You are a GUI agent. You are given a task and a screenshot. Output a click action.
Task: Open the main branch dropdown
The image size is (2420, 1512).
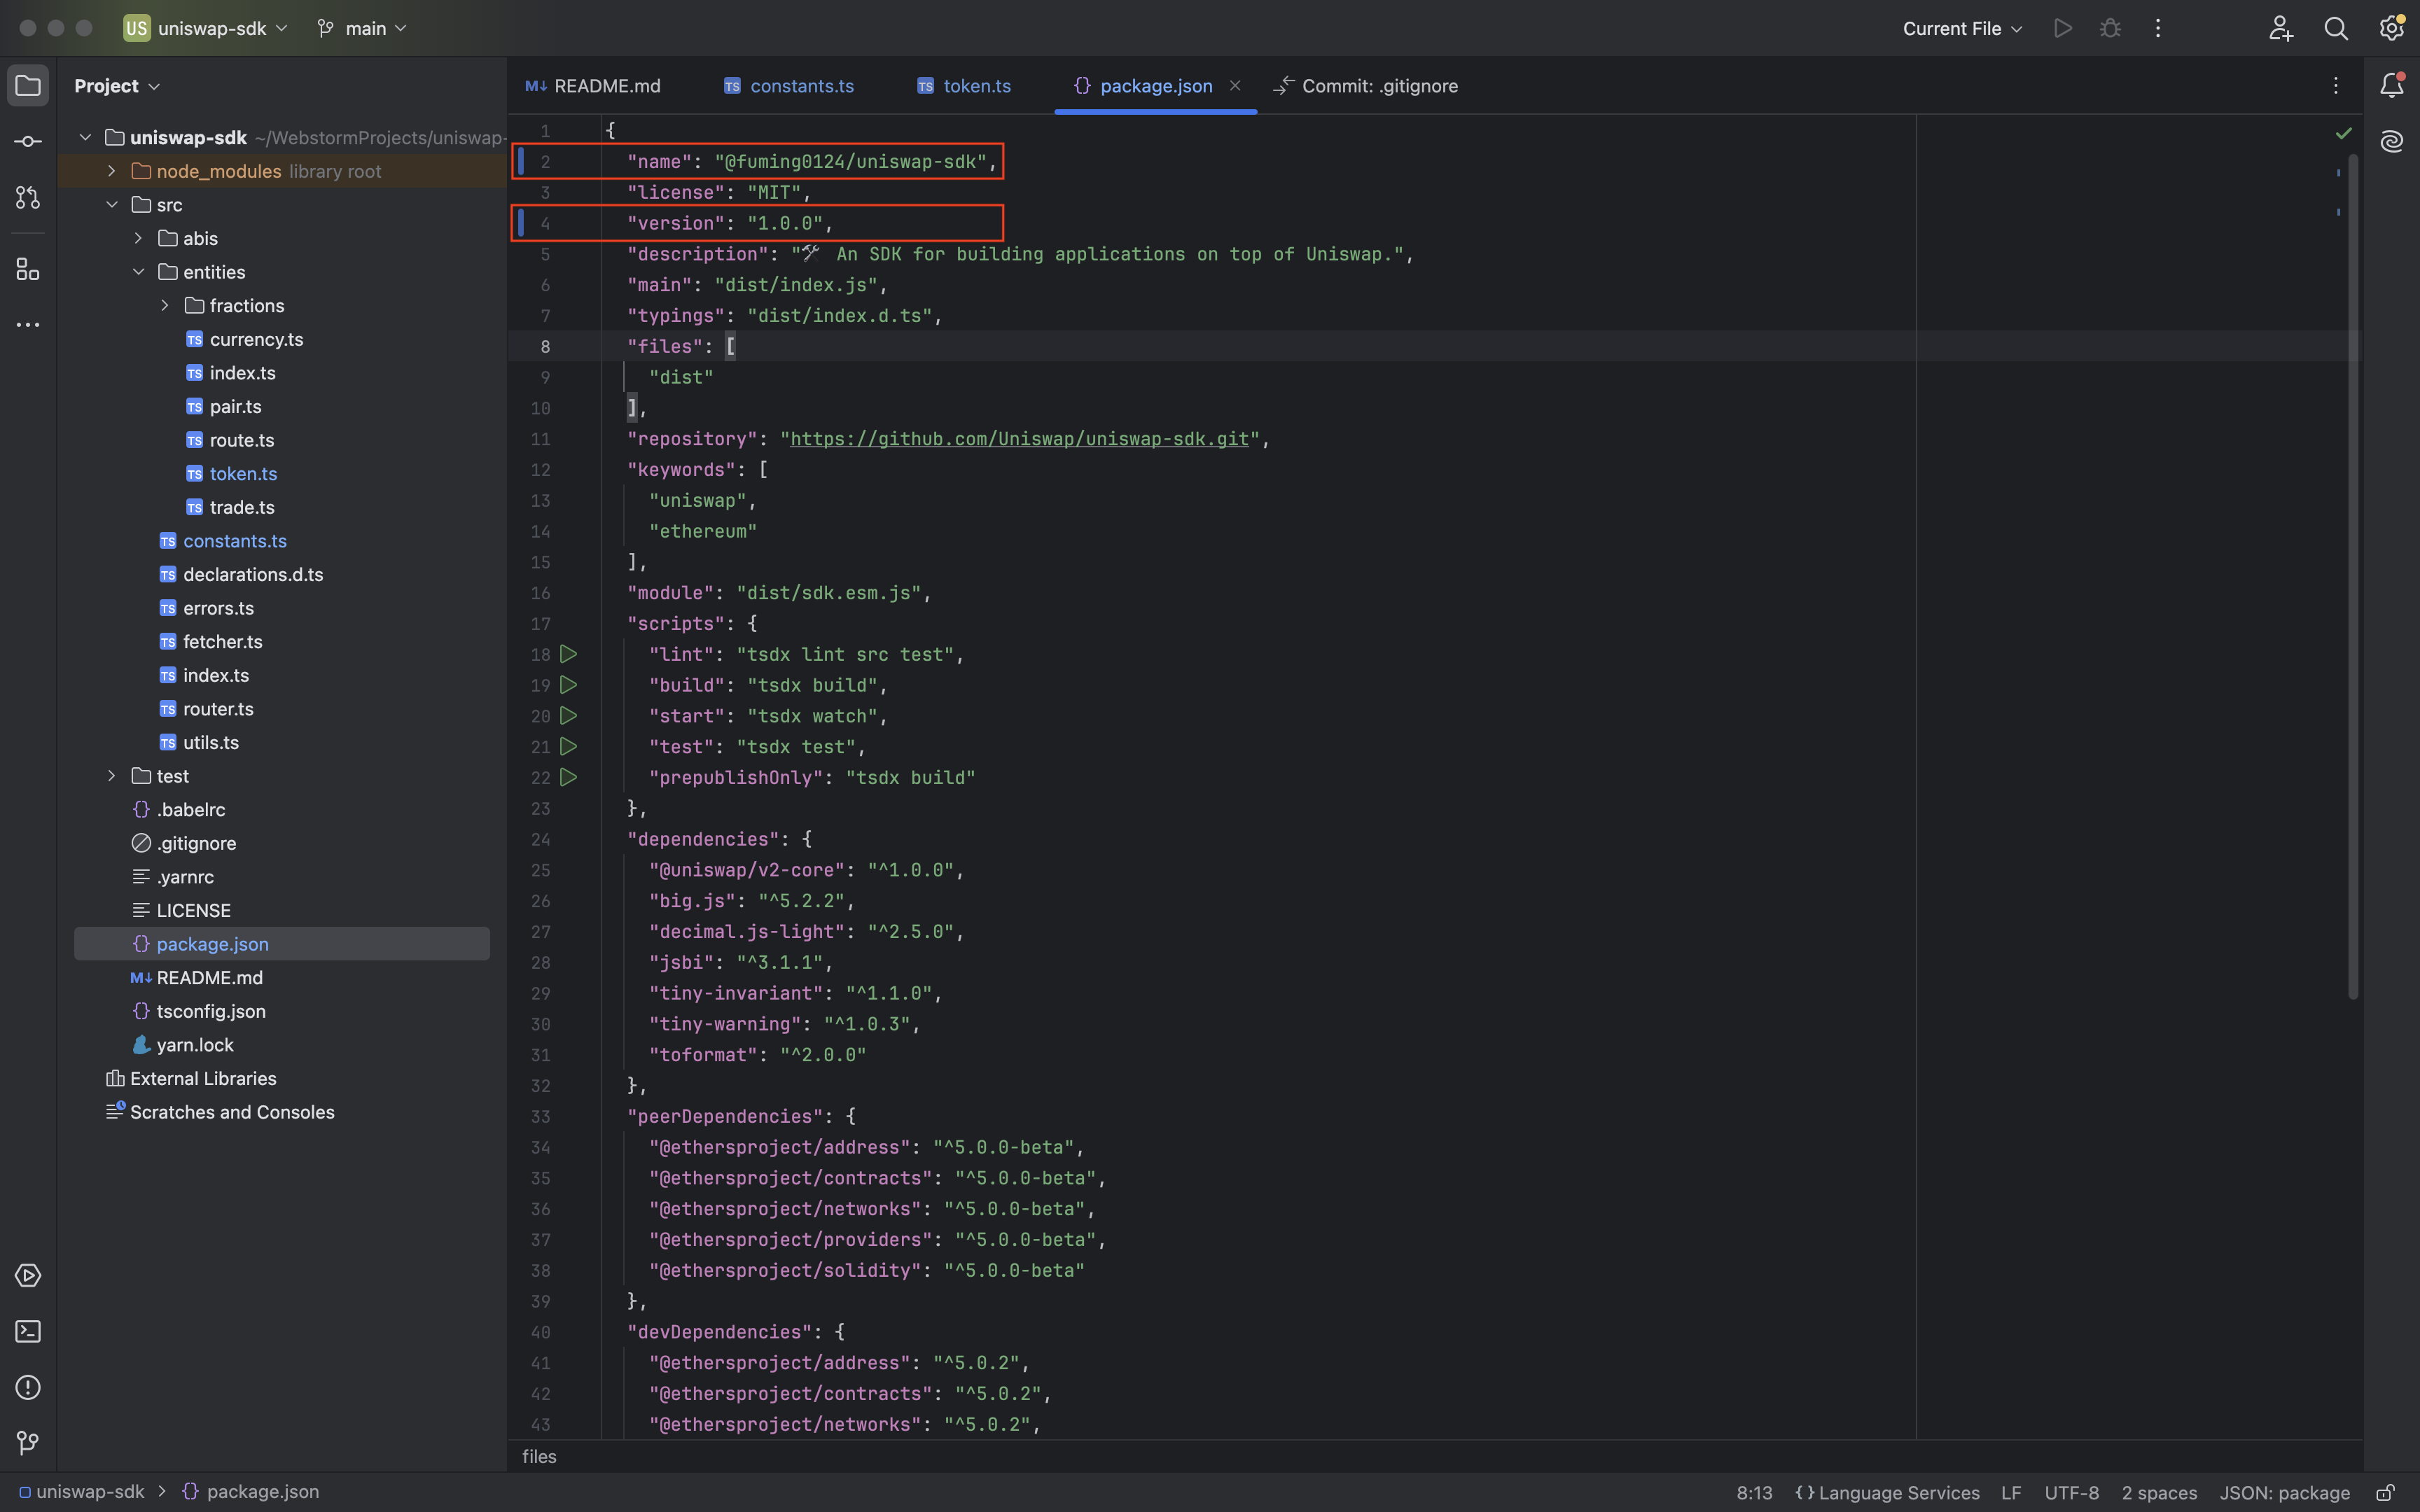(x=362, y=28)
